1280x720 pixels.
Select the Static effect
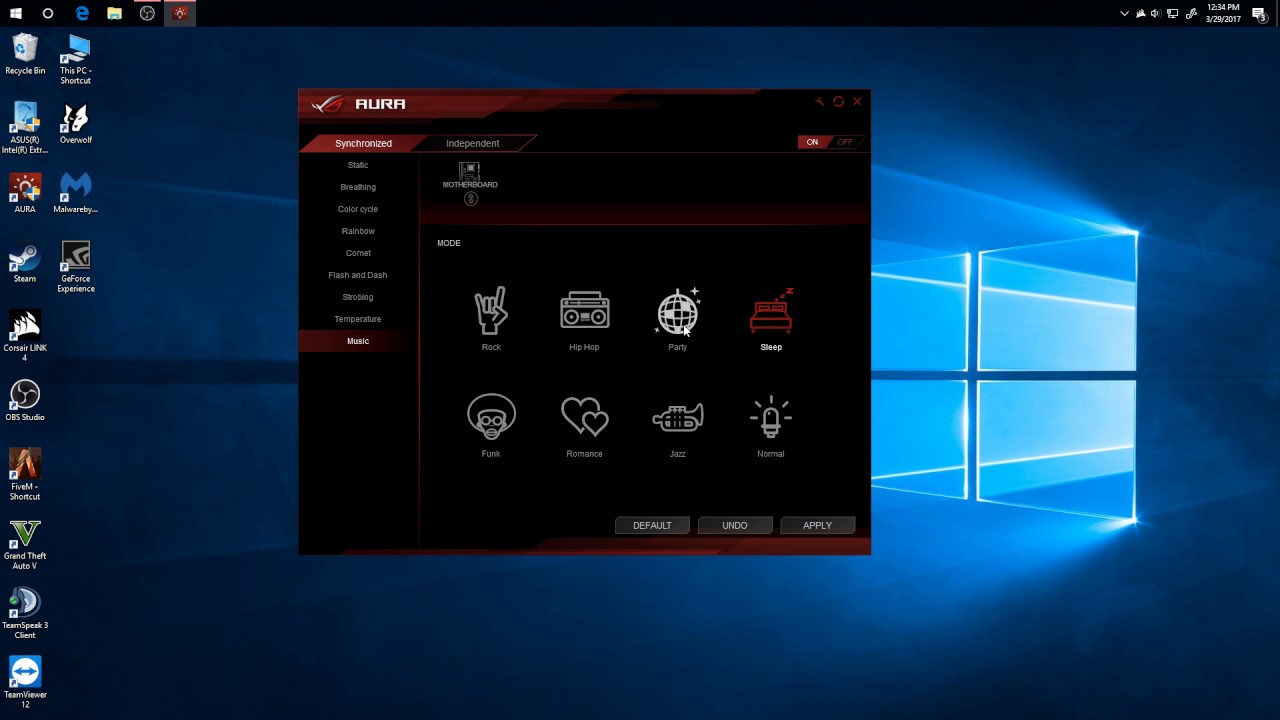coord(358,165)
